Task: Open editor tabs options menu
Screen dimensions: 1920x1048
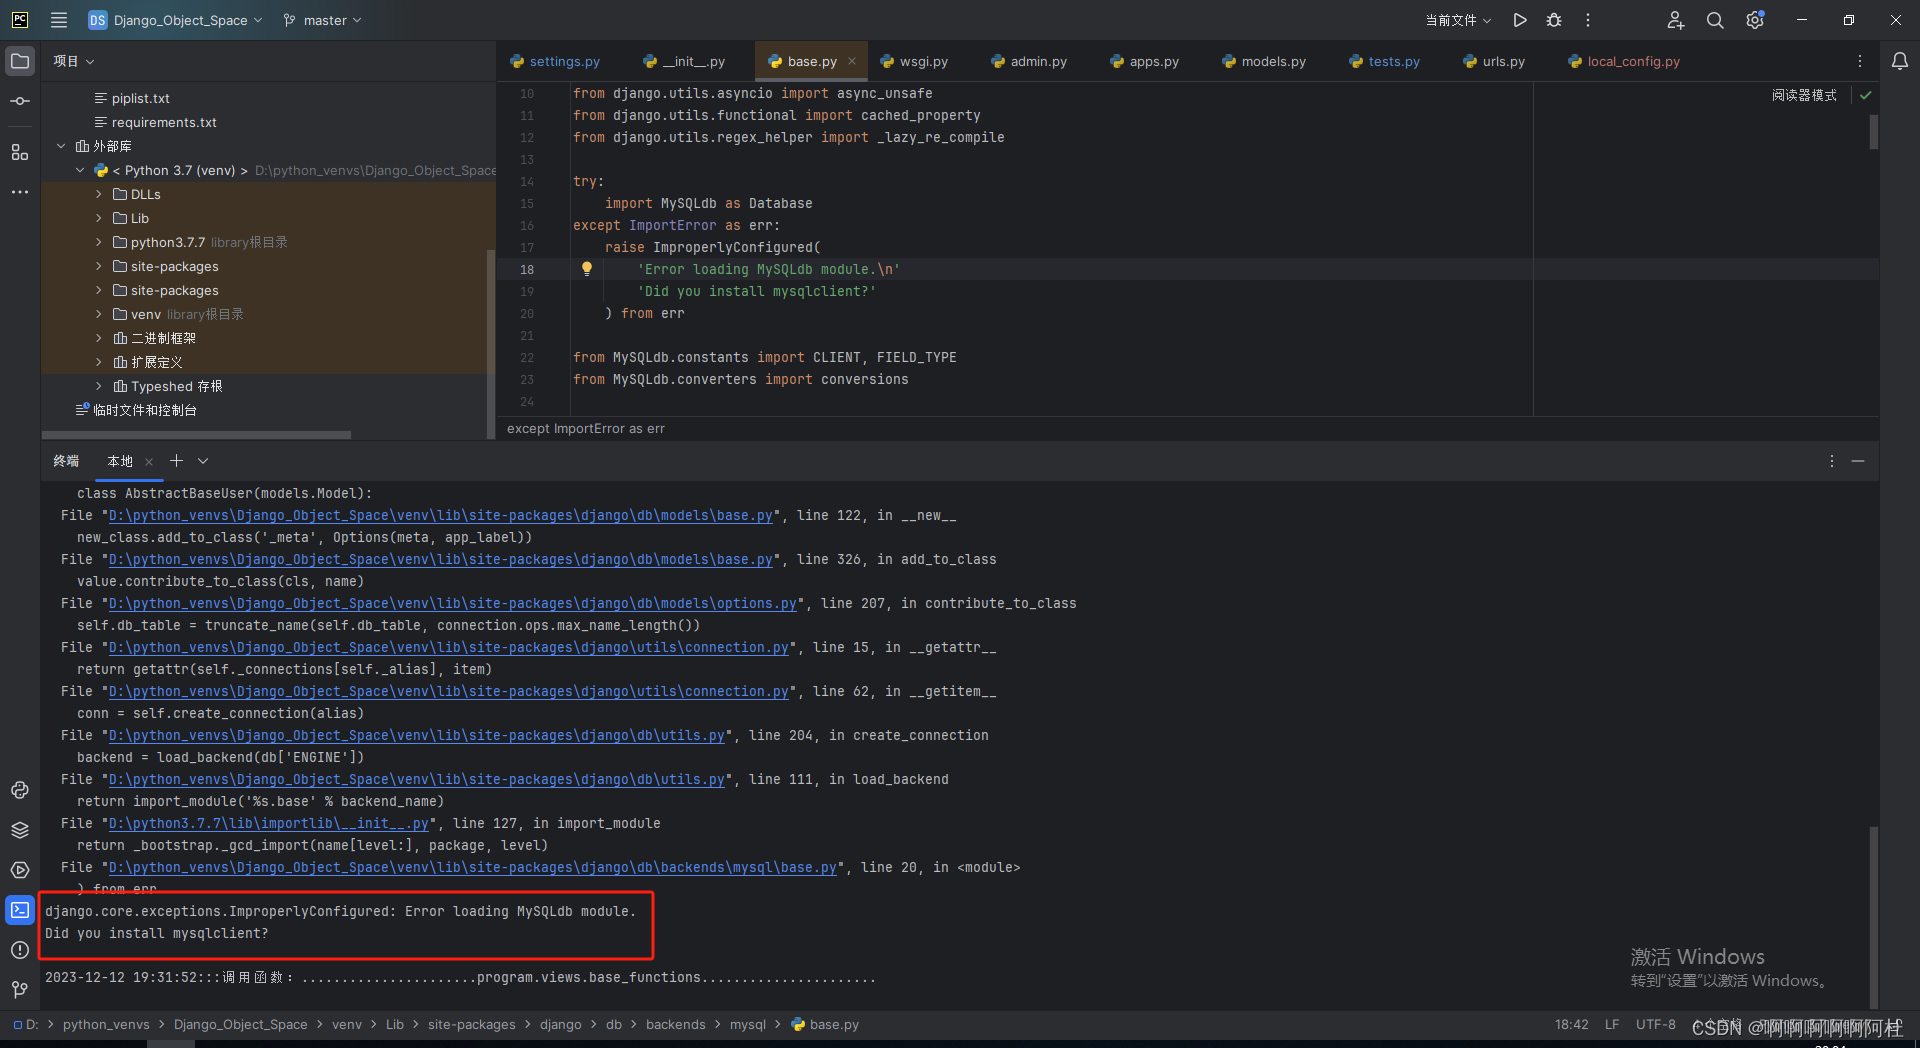Action: point(1860,61)
